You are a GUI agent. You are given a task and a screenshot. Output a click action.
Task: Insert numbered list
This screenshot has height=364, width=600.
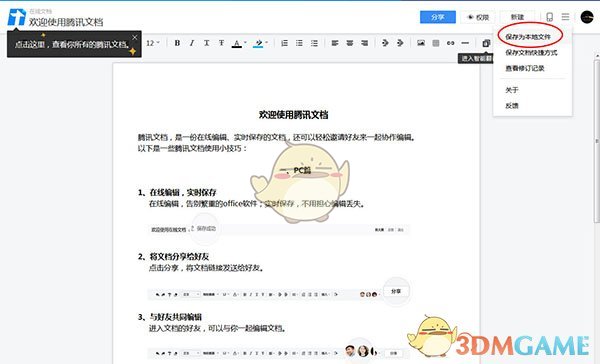tap(284, 43)
